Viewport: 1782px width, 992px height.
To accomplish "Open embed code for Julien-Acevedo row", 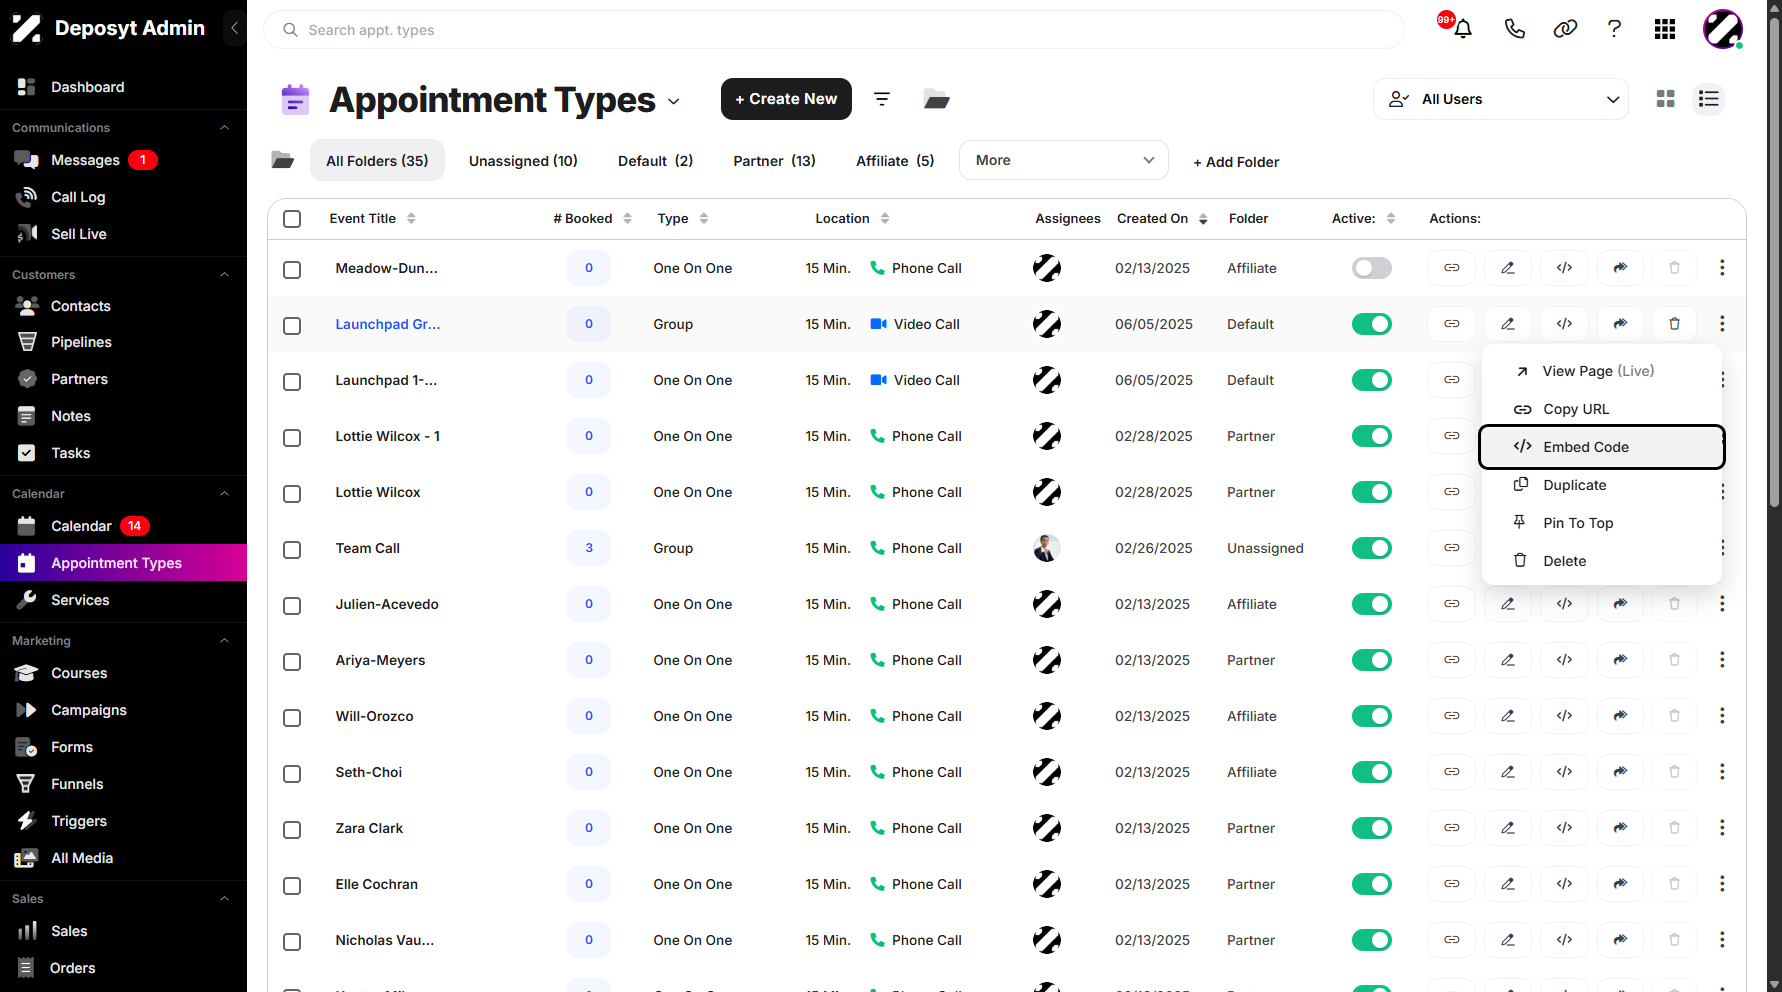I will pyautogui.click(x=1564, y=604).
